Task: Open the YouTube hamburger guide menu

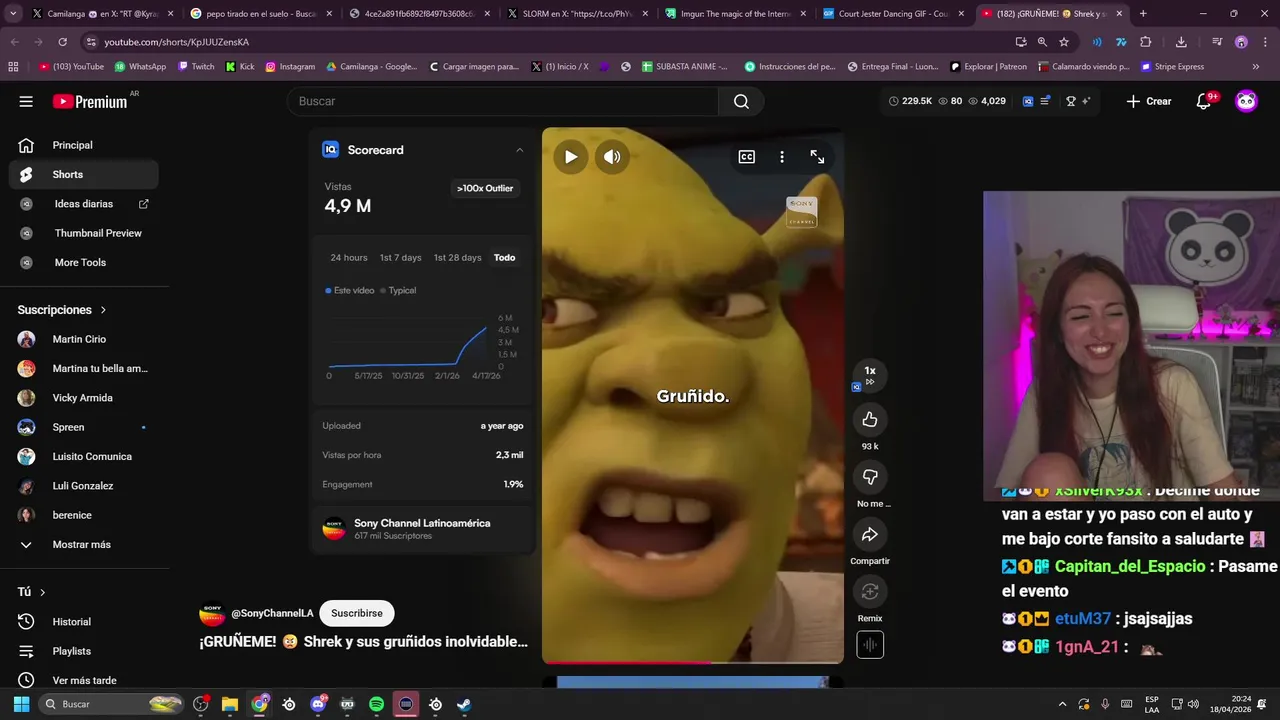Action: pos(26,101)
